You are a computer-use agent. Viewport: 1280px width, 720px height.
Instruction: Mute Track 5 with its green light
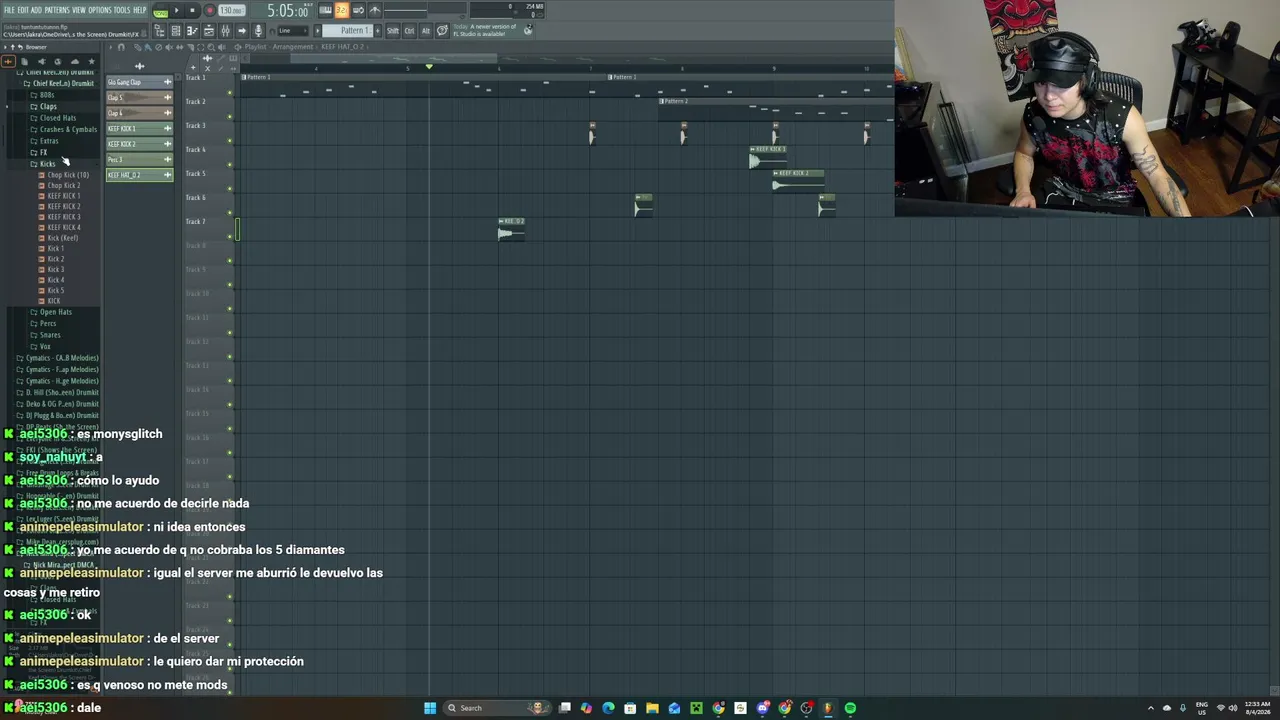click(x=230, y=189)
